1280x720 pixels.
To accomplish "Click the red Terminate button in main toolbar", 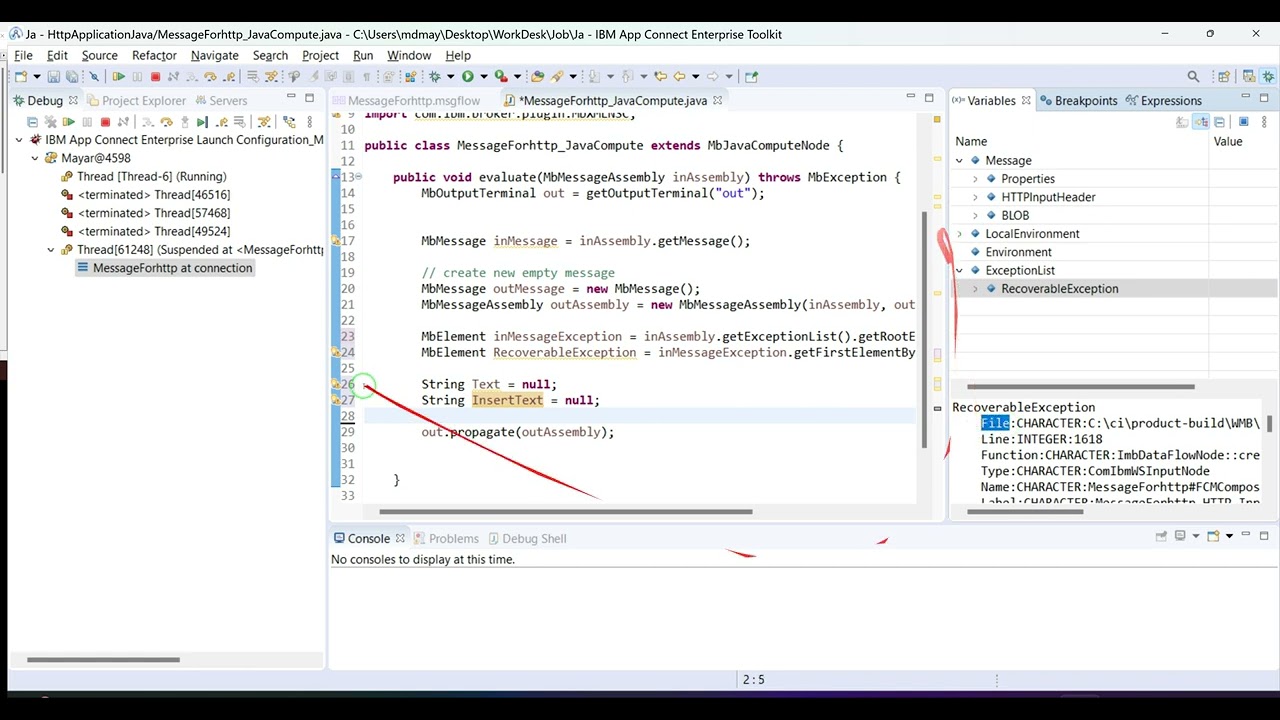I will pyautogui.click(x=155, y=76).
